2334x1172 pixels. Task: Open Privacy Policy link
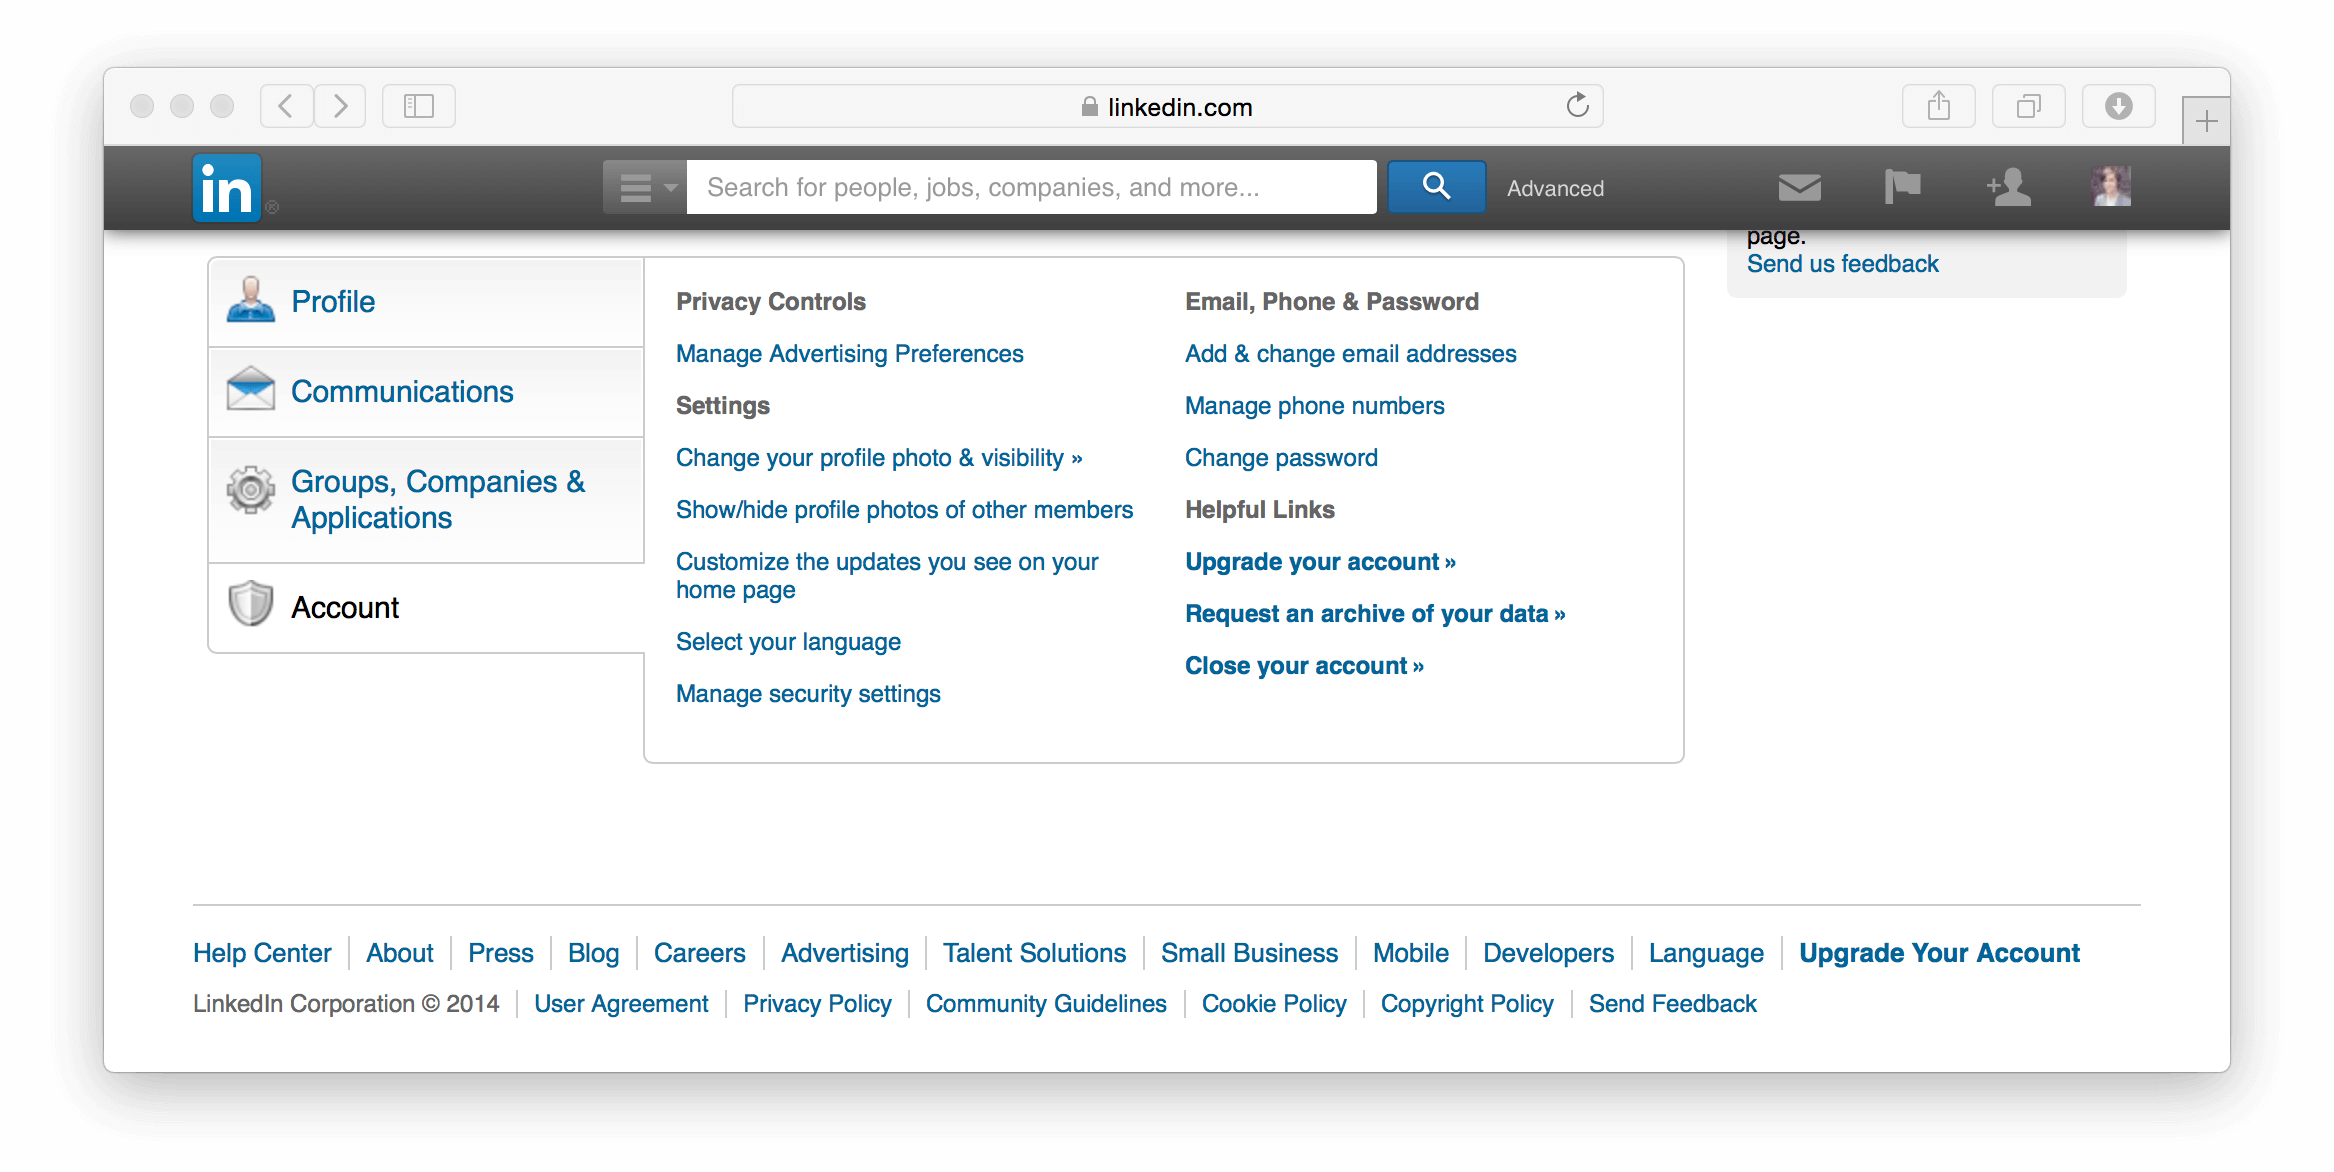(x=817, y=1004)
